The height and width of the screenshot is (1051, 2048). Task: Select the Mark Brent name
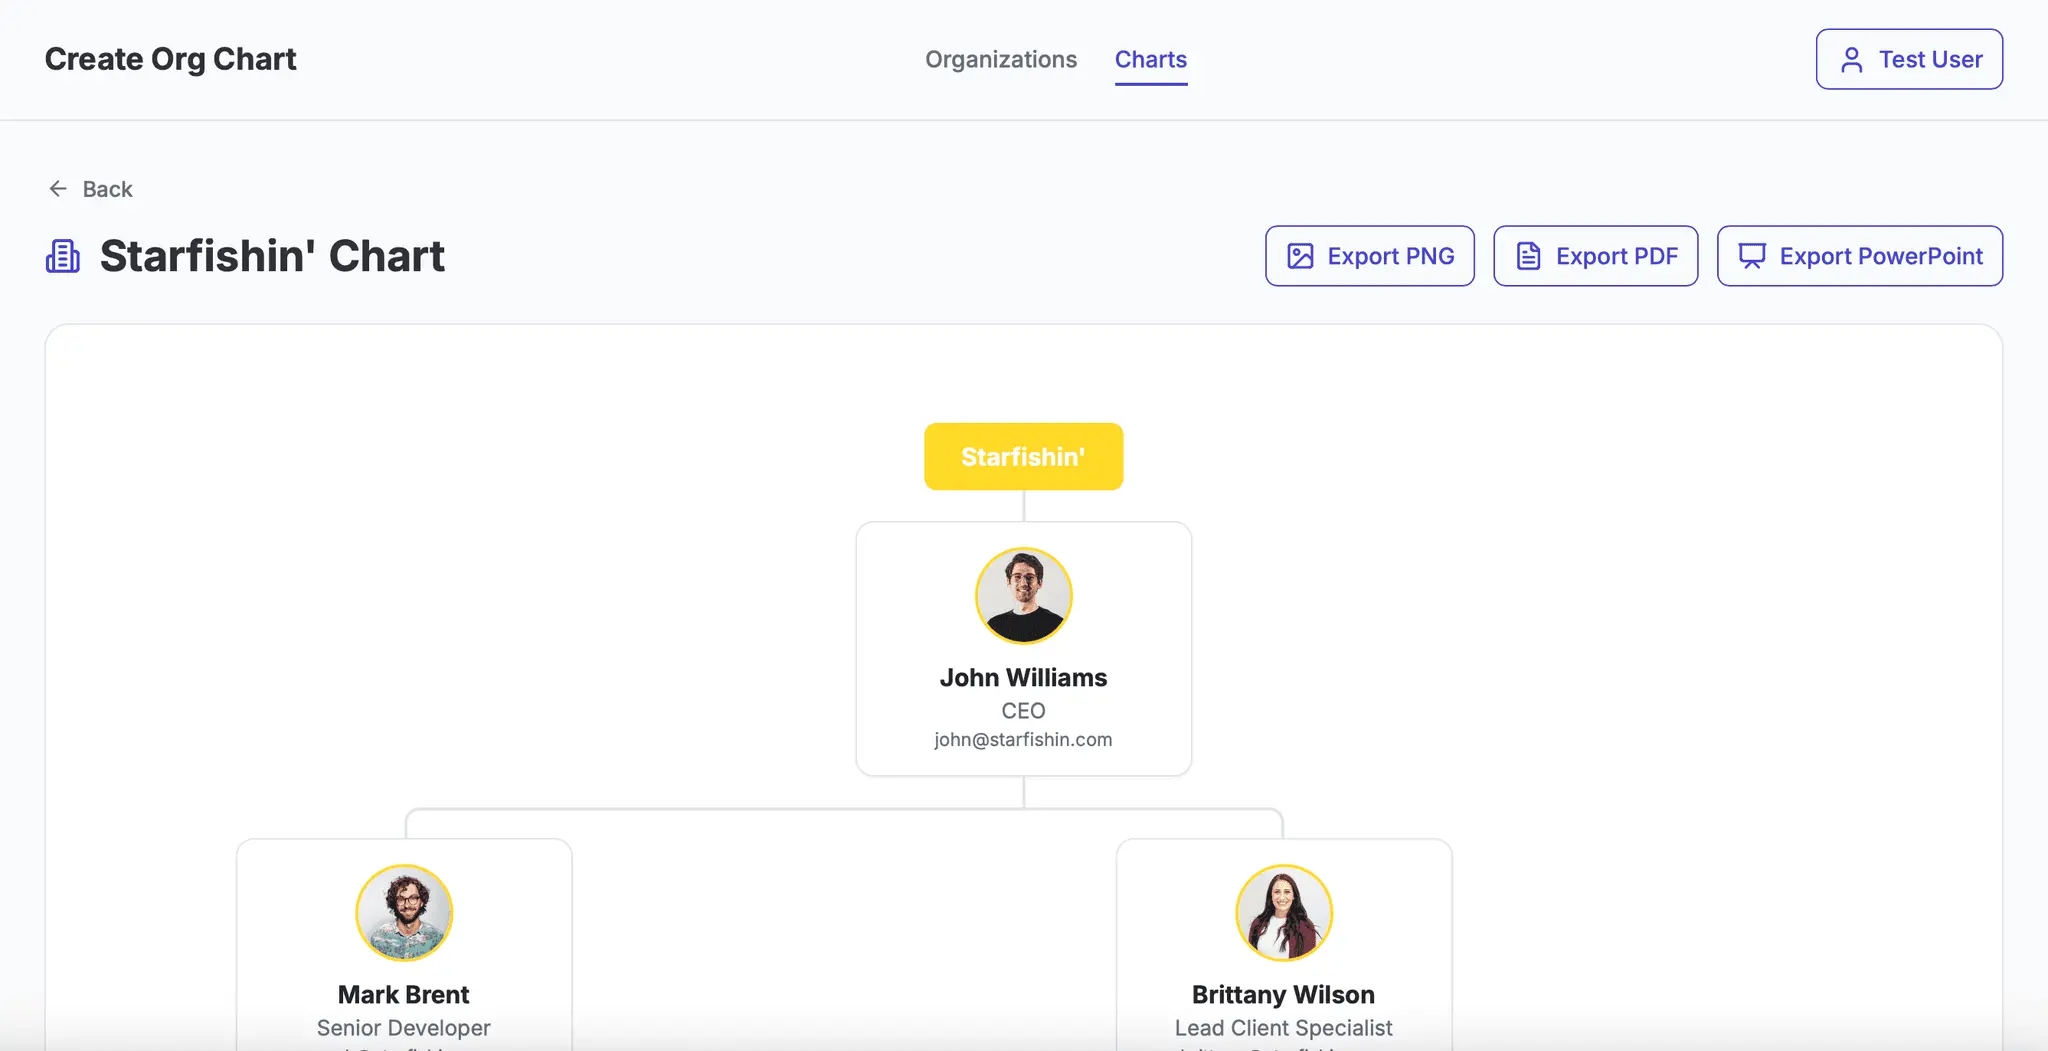(403, 995)
